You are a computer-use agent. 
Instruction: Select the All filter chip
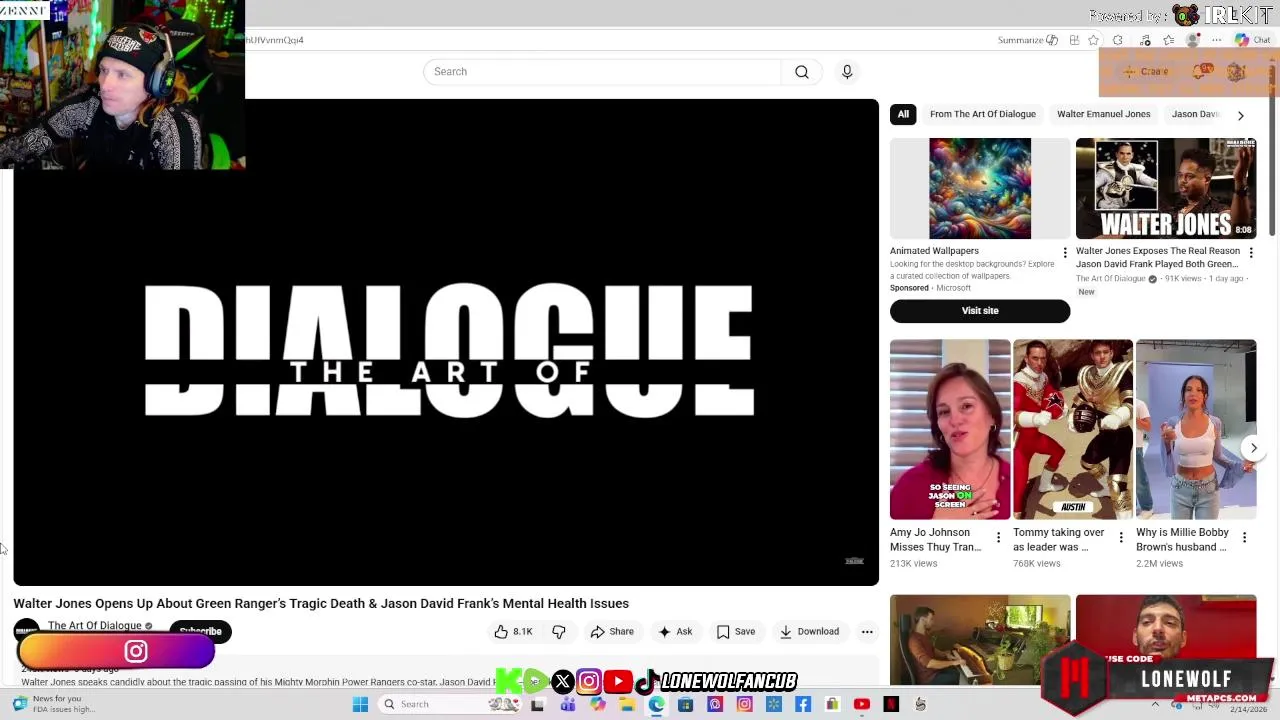[x=903, y=114]
